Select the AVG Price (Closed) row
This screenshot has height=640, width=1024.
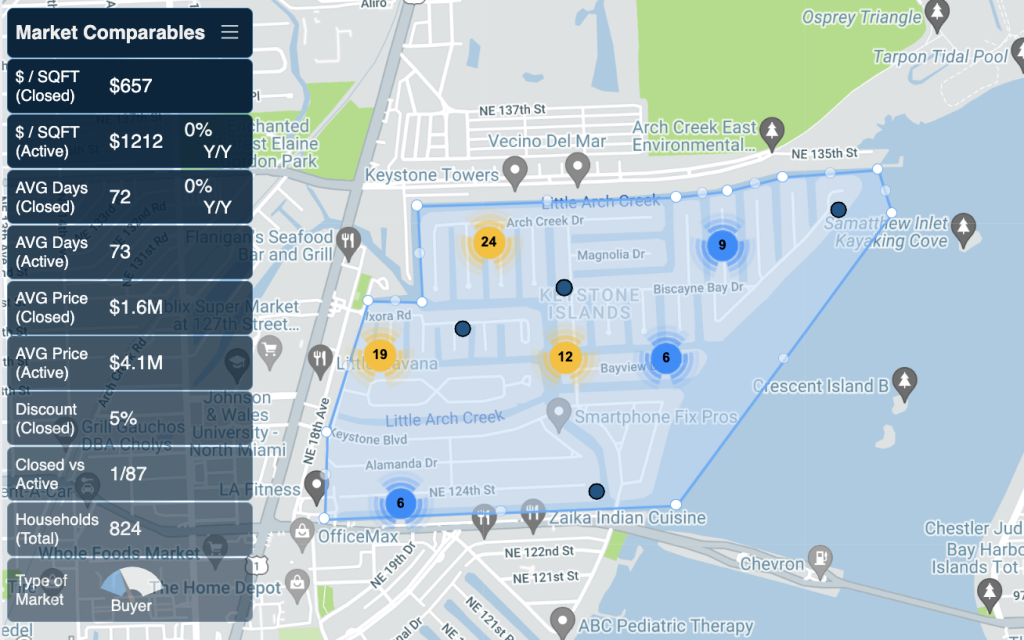pyautogui.click(x=130, y=308)
